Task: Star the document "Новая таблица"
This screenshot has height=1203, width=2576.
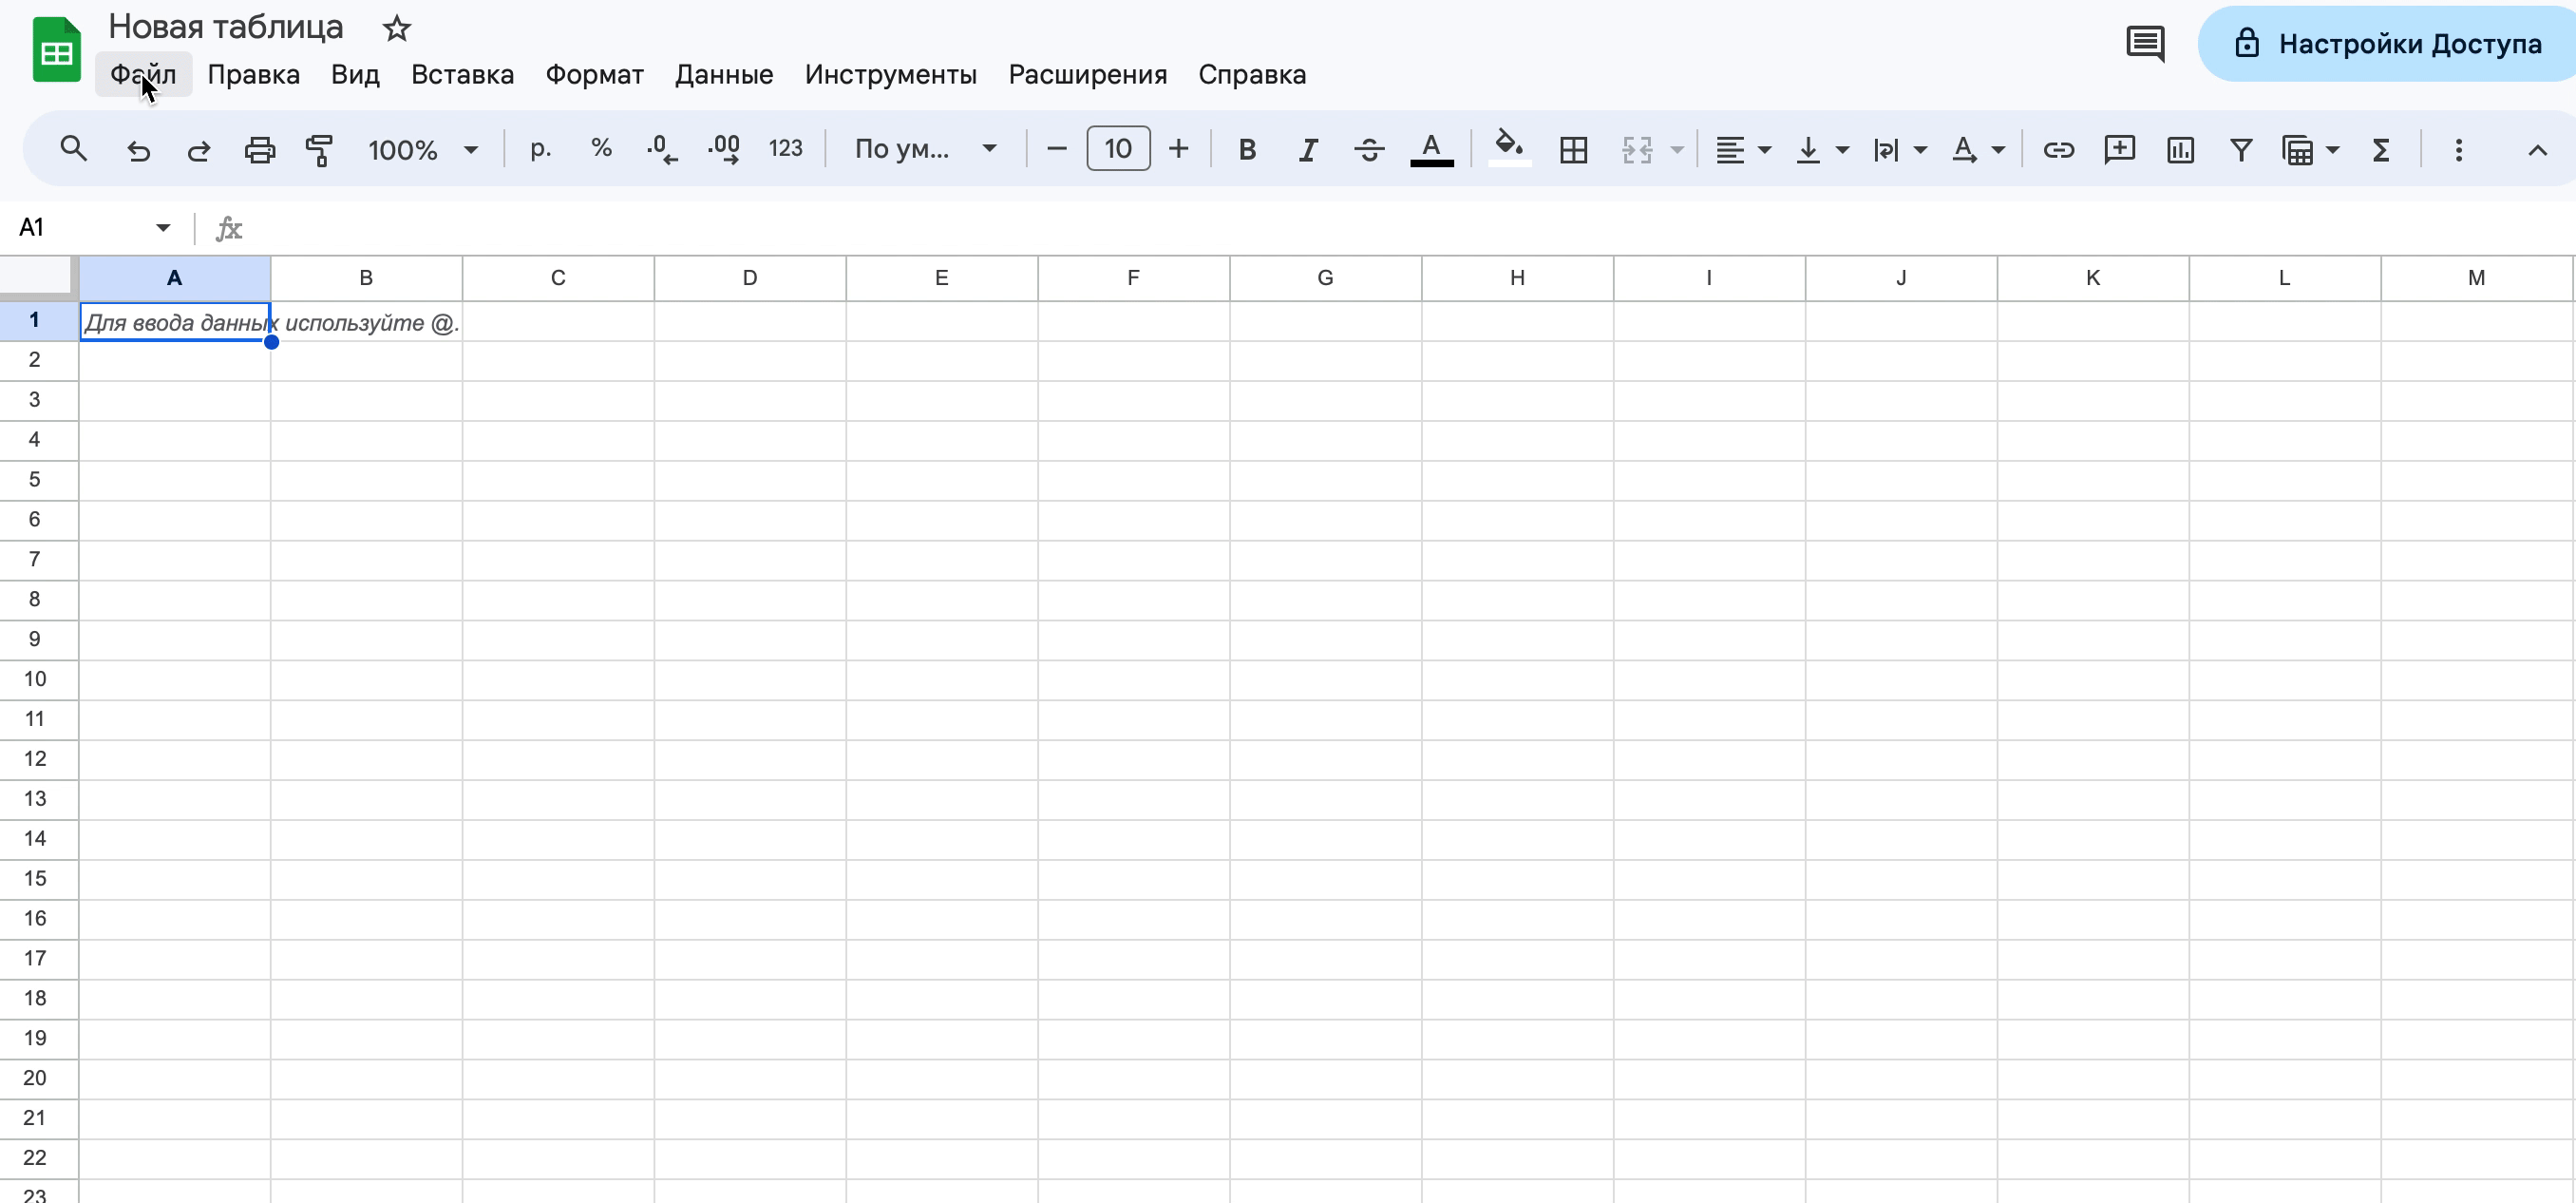Action: [397, 28]
